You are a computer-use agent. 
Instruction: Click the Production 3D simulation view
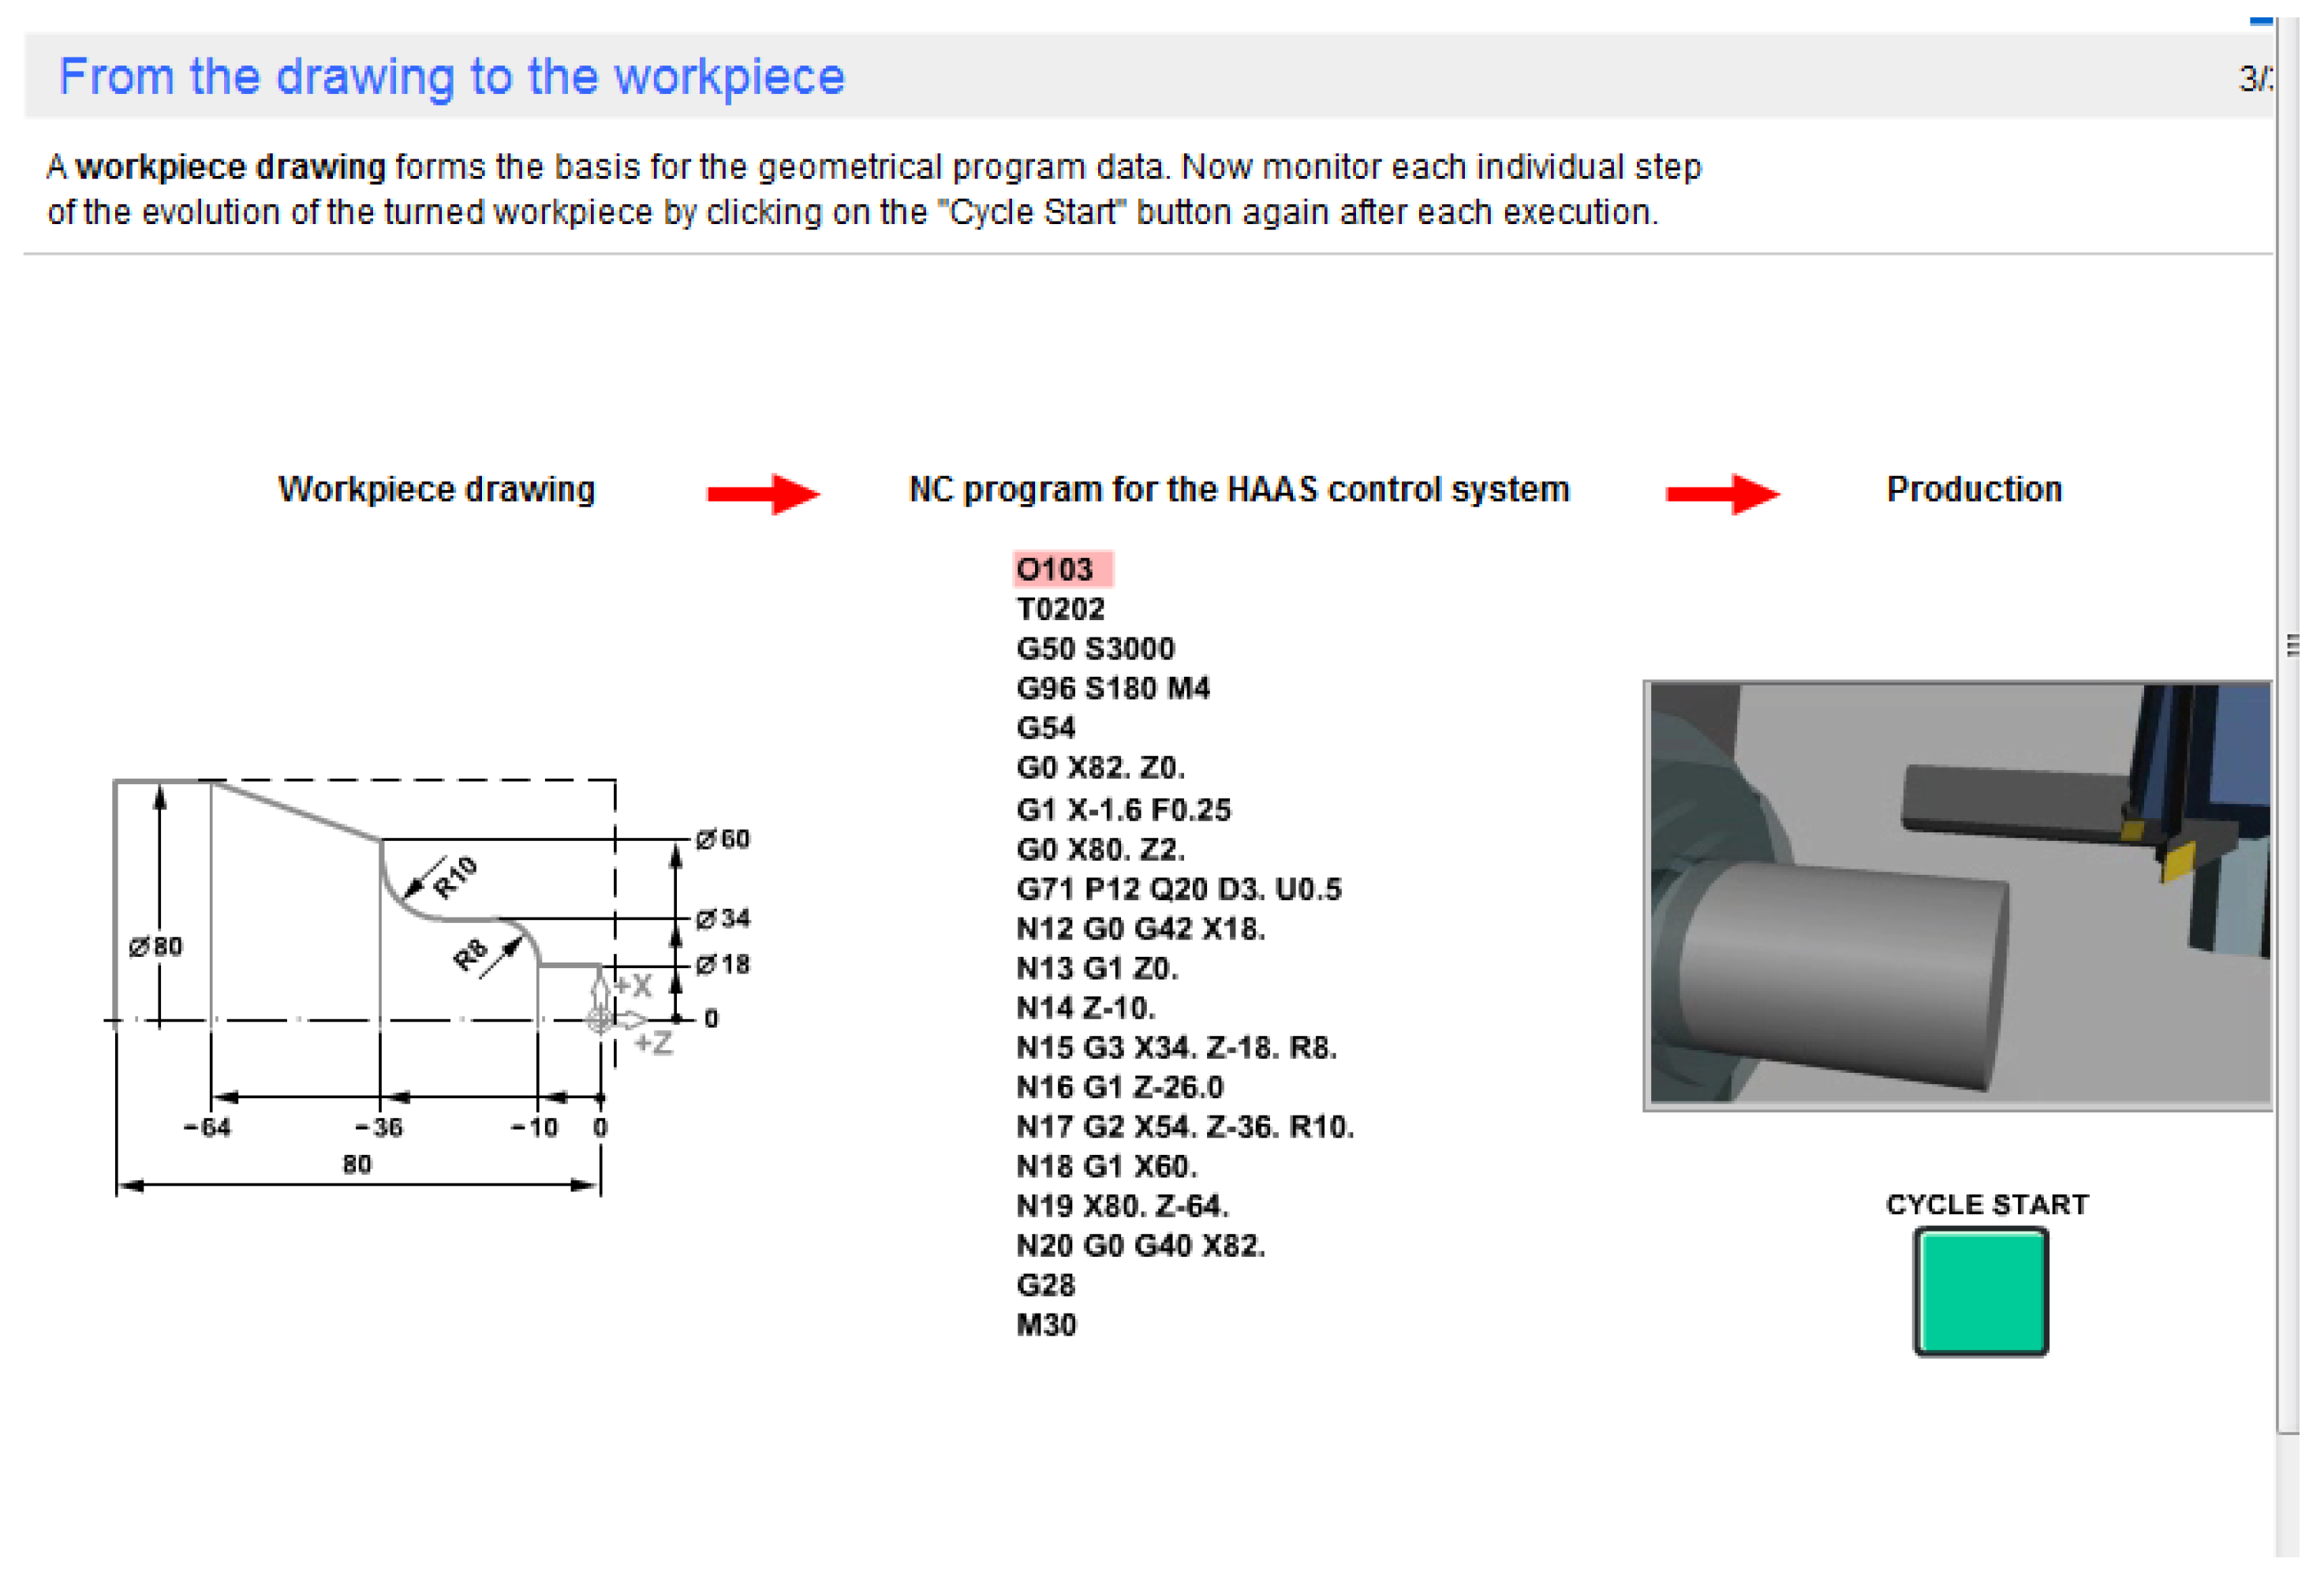pos(1958,895)
